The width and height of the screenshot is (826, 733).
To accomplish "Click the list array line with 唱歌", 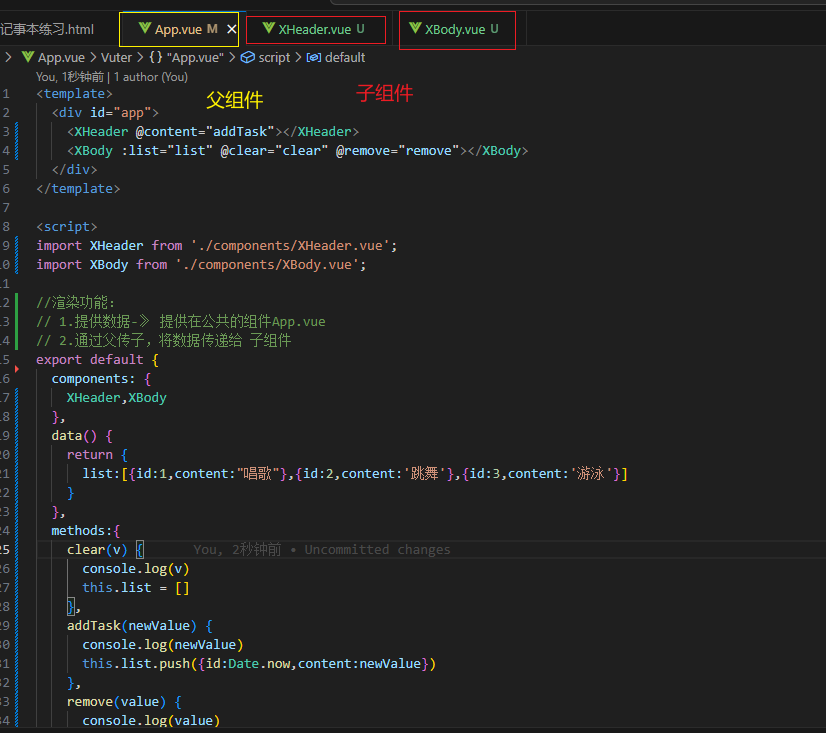I will 355,474.
